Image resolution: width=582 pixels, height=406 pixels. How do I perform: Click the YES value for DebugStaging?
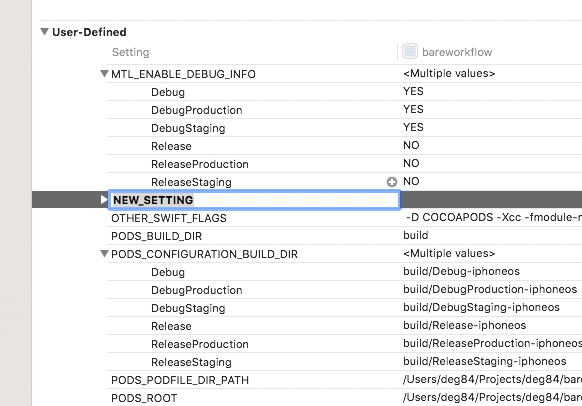pos(413,127)
